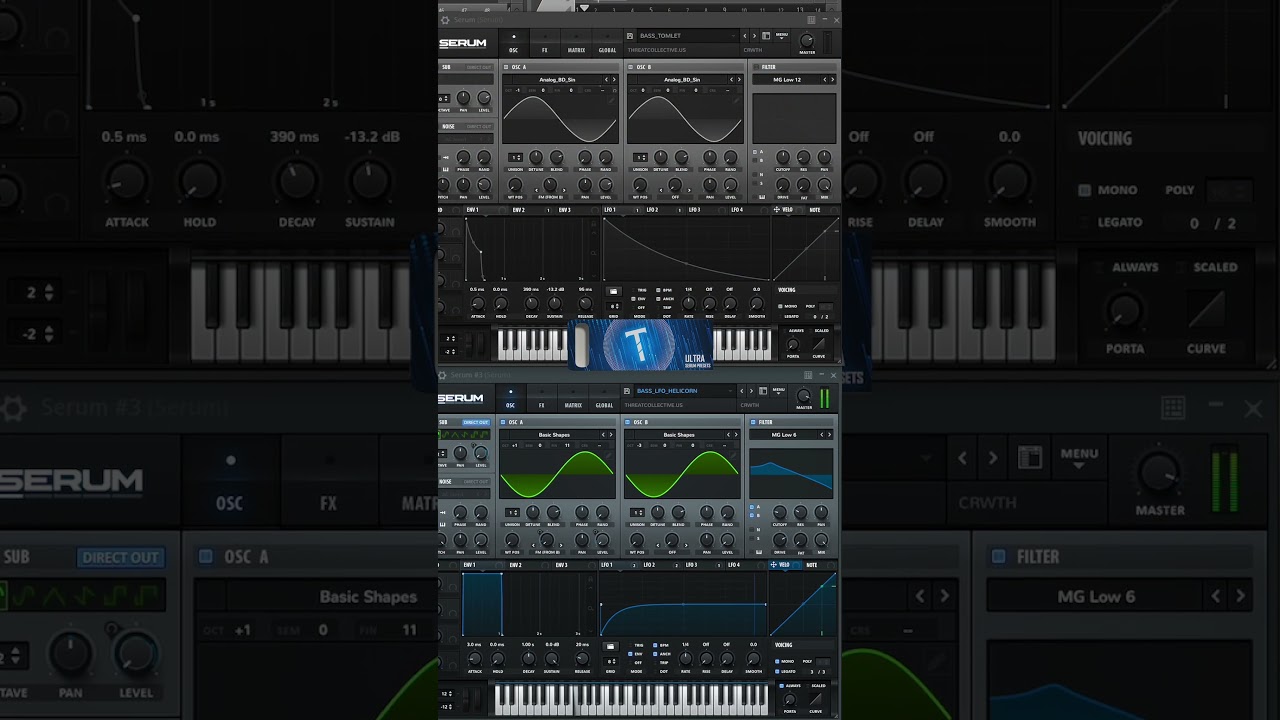Go to next preset in Serum #3

(x=753, y=391)
